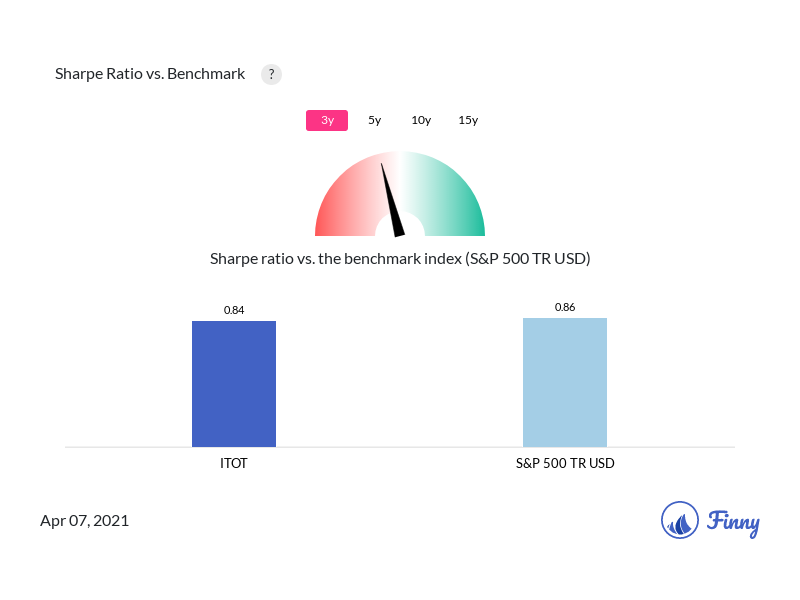Switch to the 5y period tab

click(x=375, y=121)
